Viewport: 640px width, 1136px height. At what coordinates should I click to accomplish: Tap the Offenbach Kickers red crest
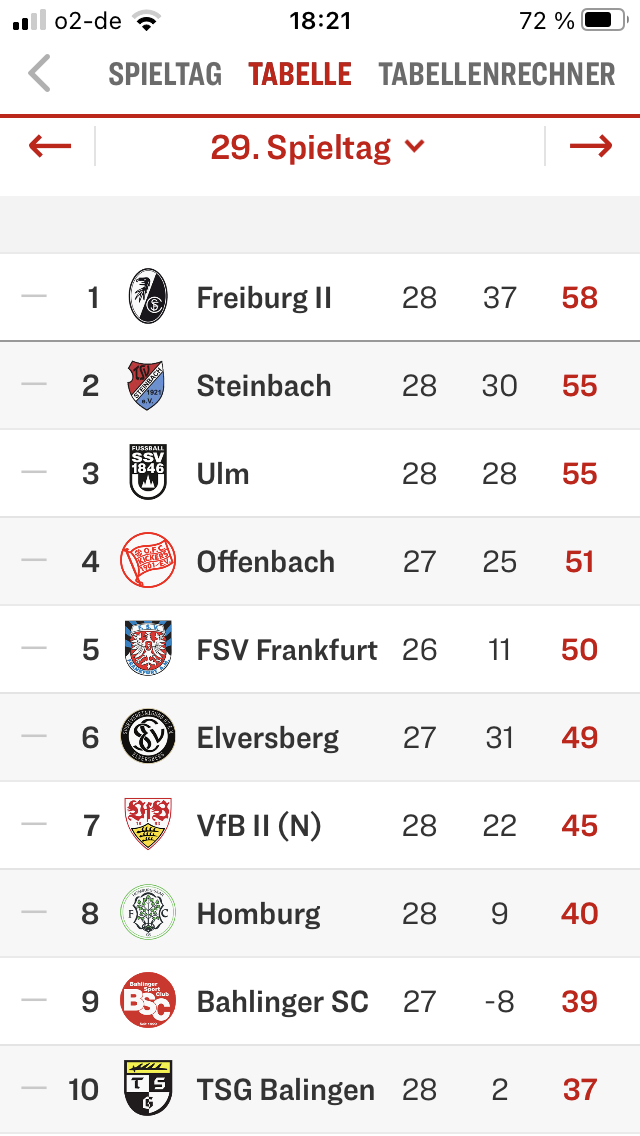tap(148, 560)
